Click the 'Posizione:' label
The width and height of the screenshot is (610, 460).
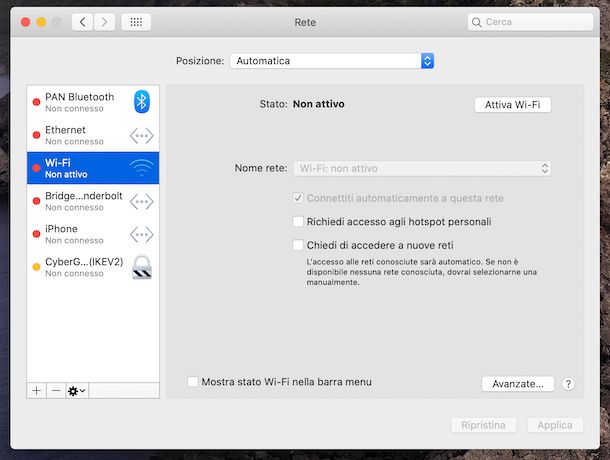[200, 61]
